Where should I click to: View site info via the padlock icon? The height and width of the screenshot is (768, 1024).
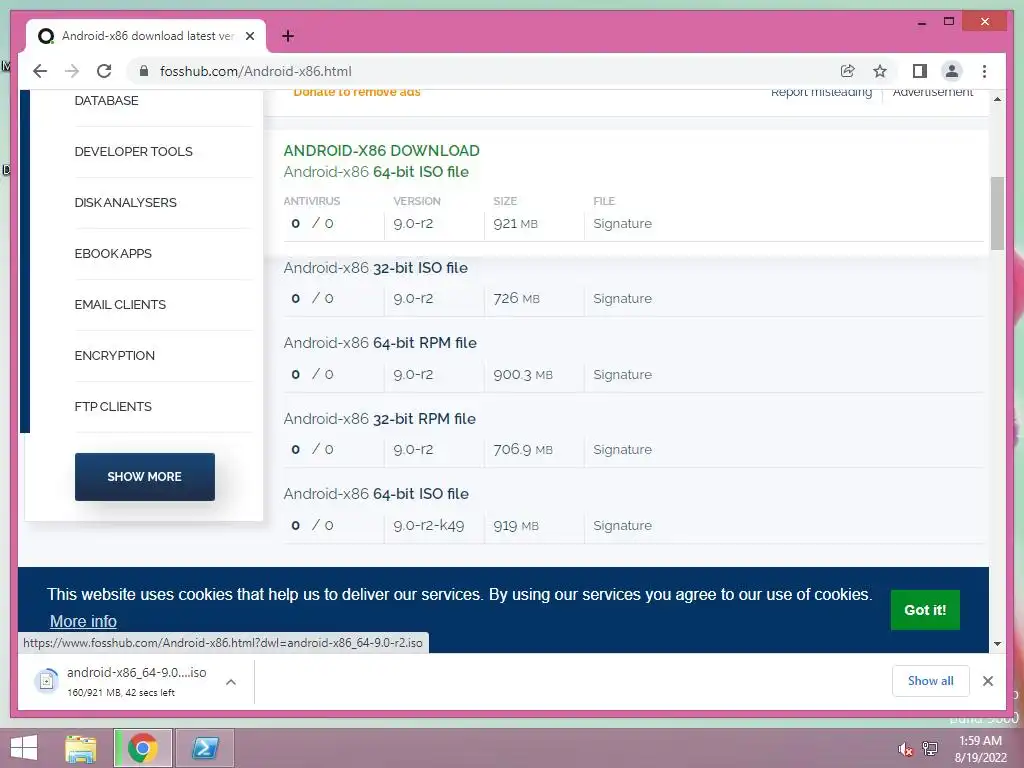tap(144, 71)
